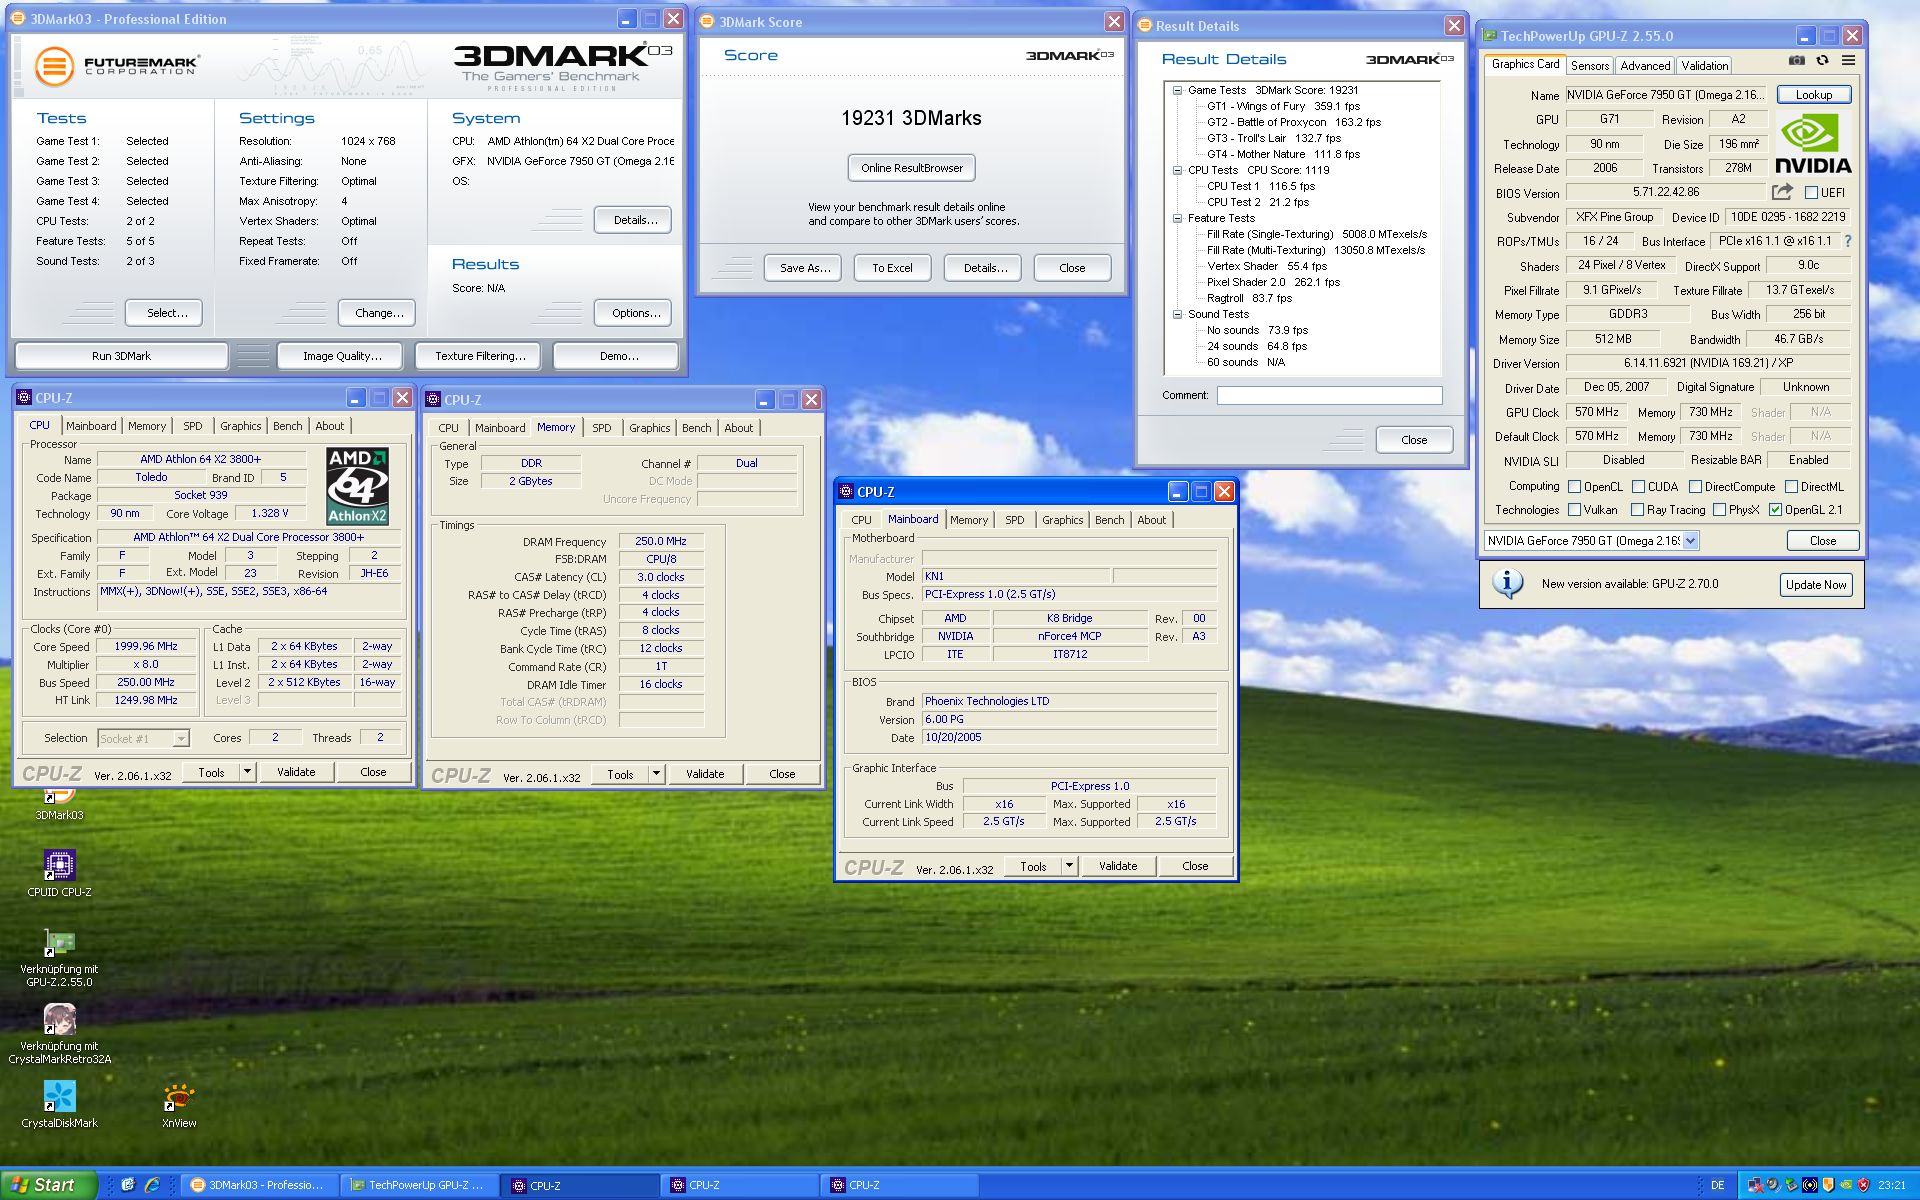The width and height of the screenshot is (1920, 1200).
Task: Select the XnView desktop icon
Action: tap(179, 1104)
